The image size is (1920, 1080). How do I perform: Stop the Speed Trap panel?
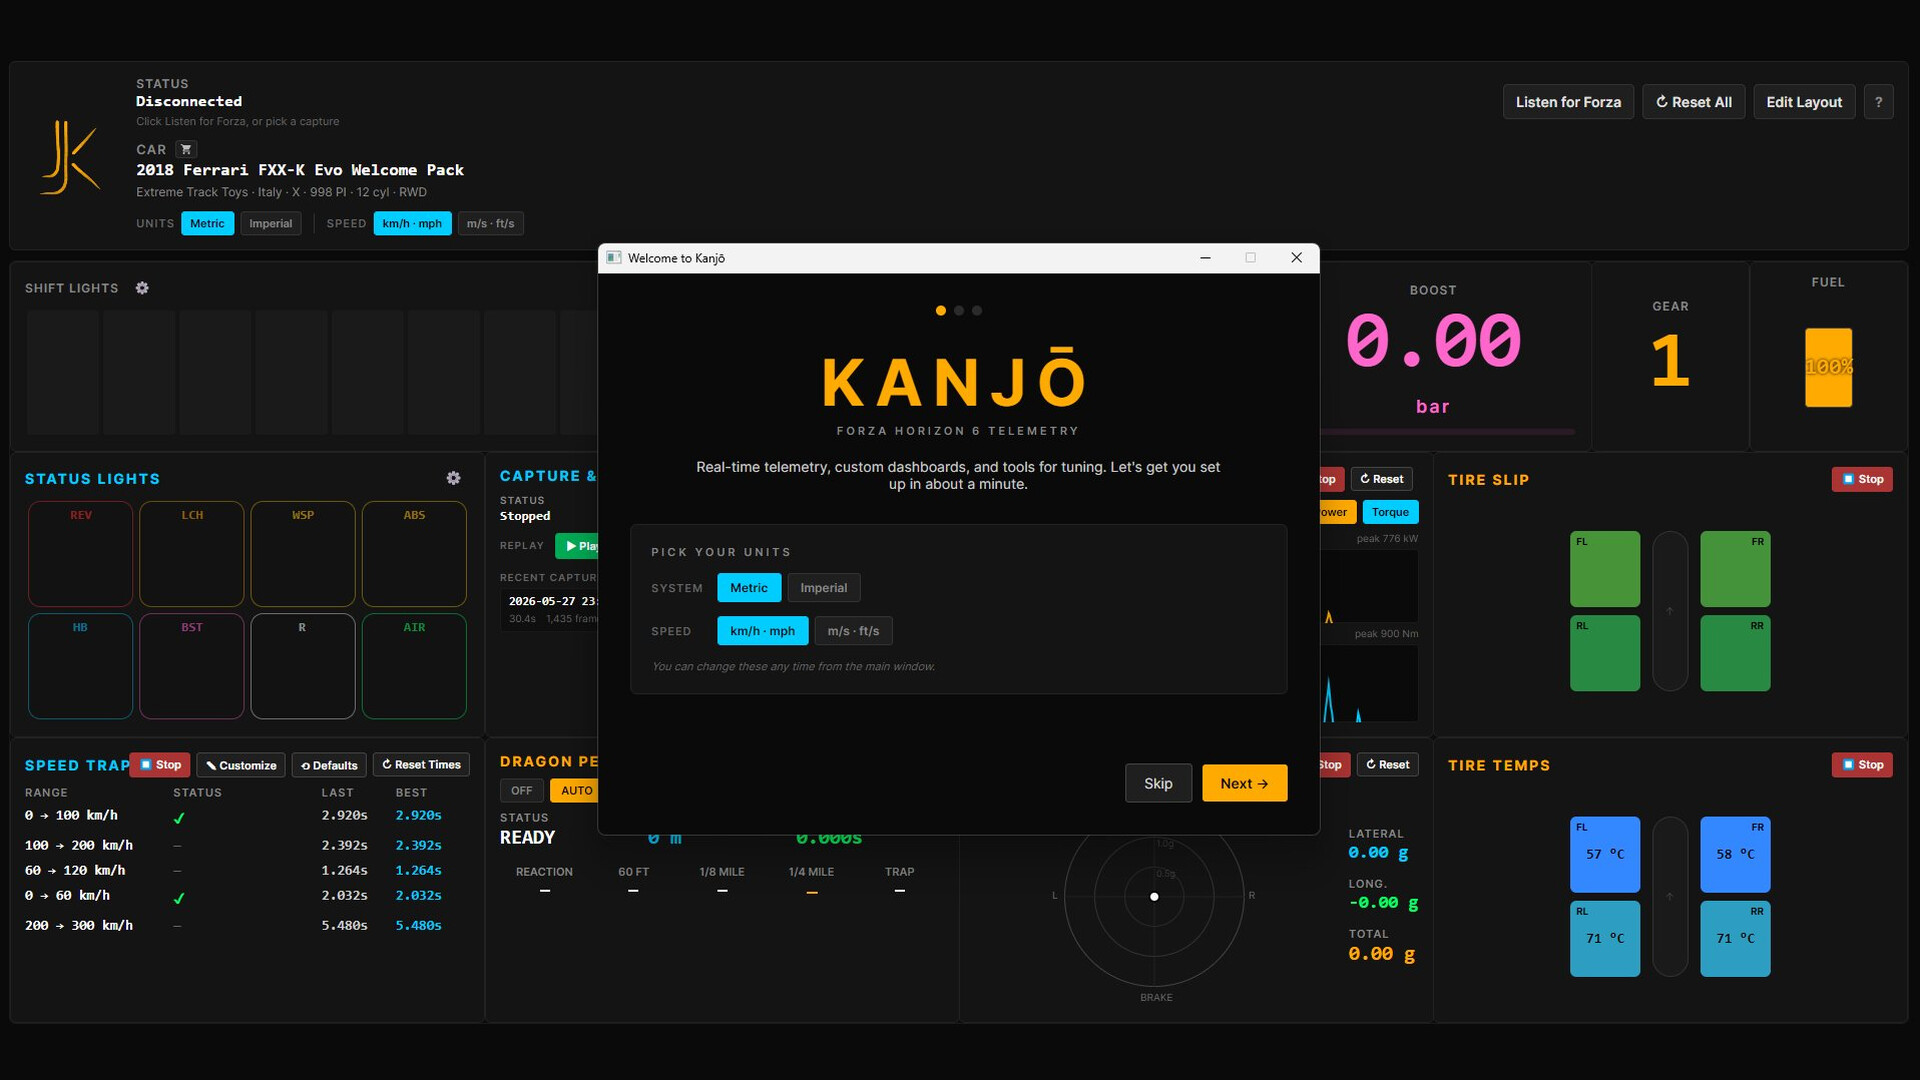[160, 764]
